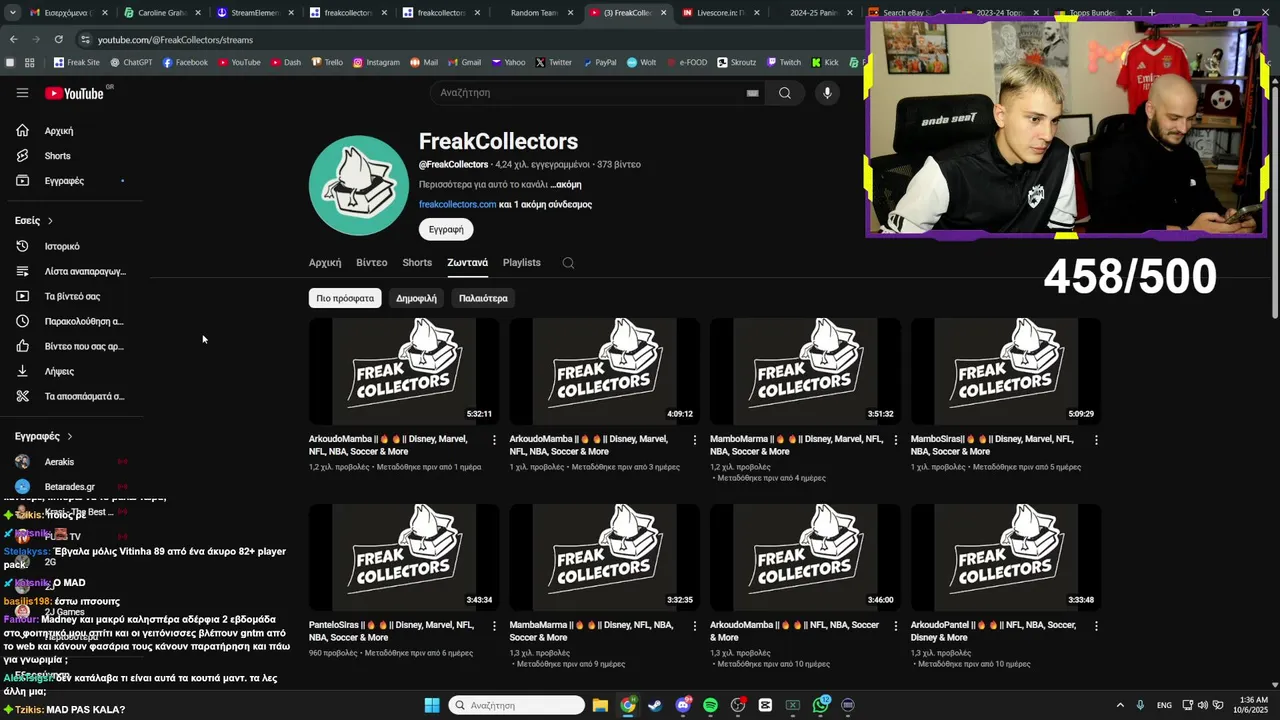The height and width of the screenshot is (720, 1280).
Task: Open WhatsApp from the taskbar
Action: pos(820,705)
